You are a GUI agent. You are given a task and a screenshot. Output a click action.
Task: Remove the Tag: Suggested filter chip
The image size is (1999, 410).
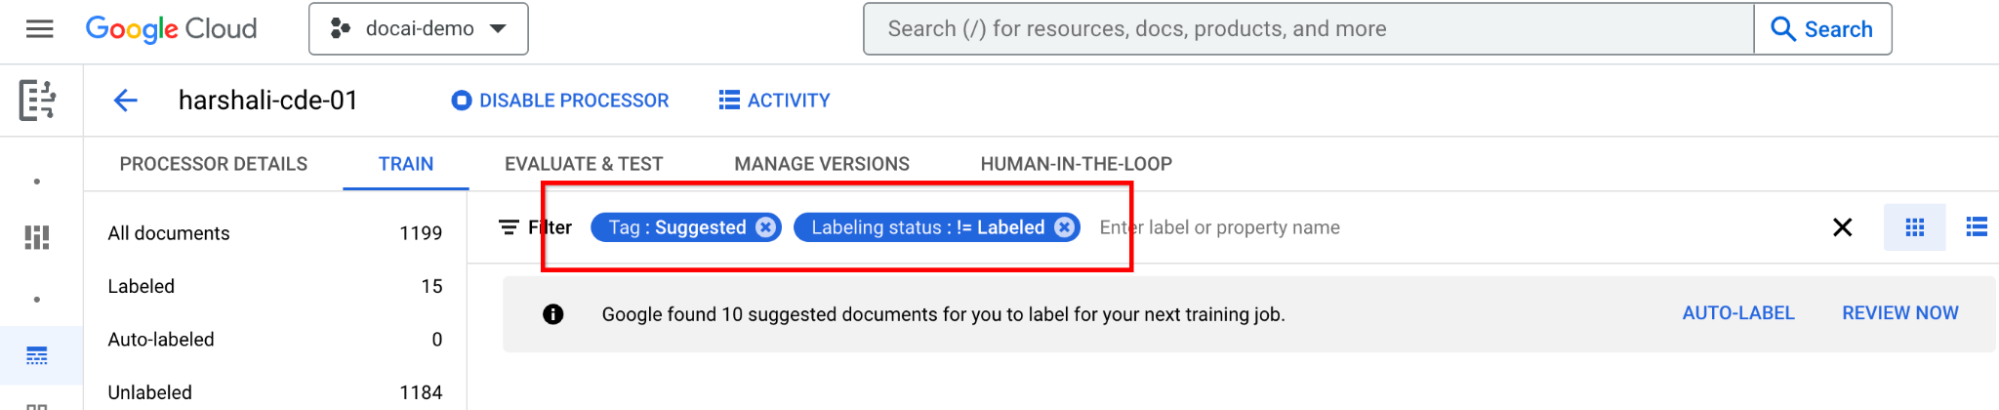click(x=766, y=228)
